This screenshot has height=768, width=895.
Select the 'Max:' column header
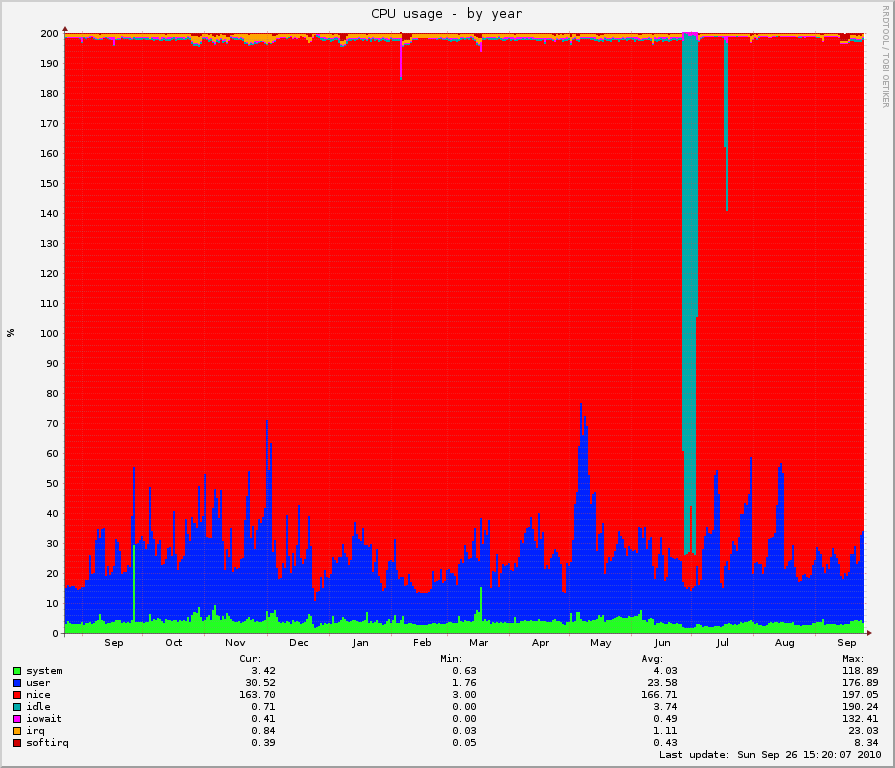pos(852,658)
